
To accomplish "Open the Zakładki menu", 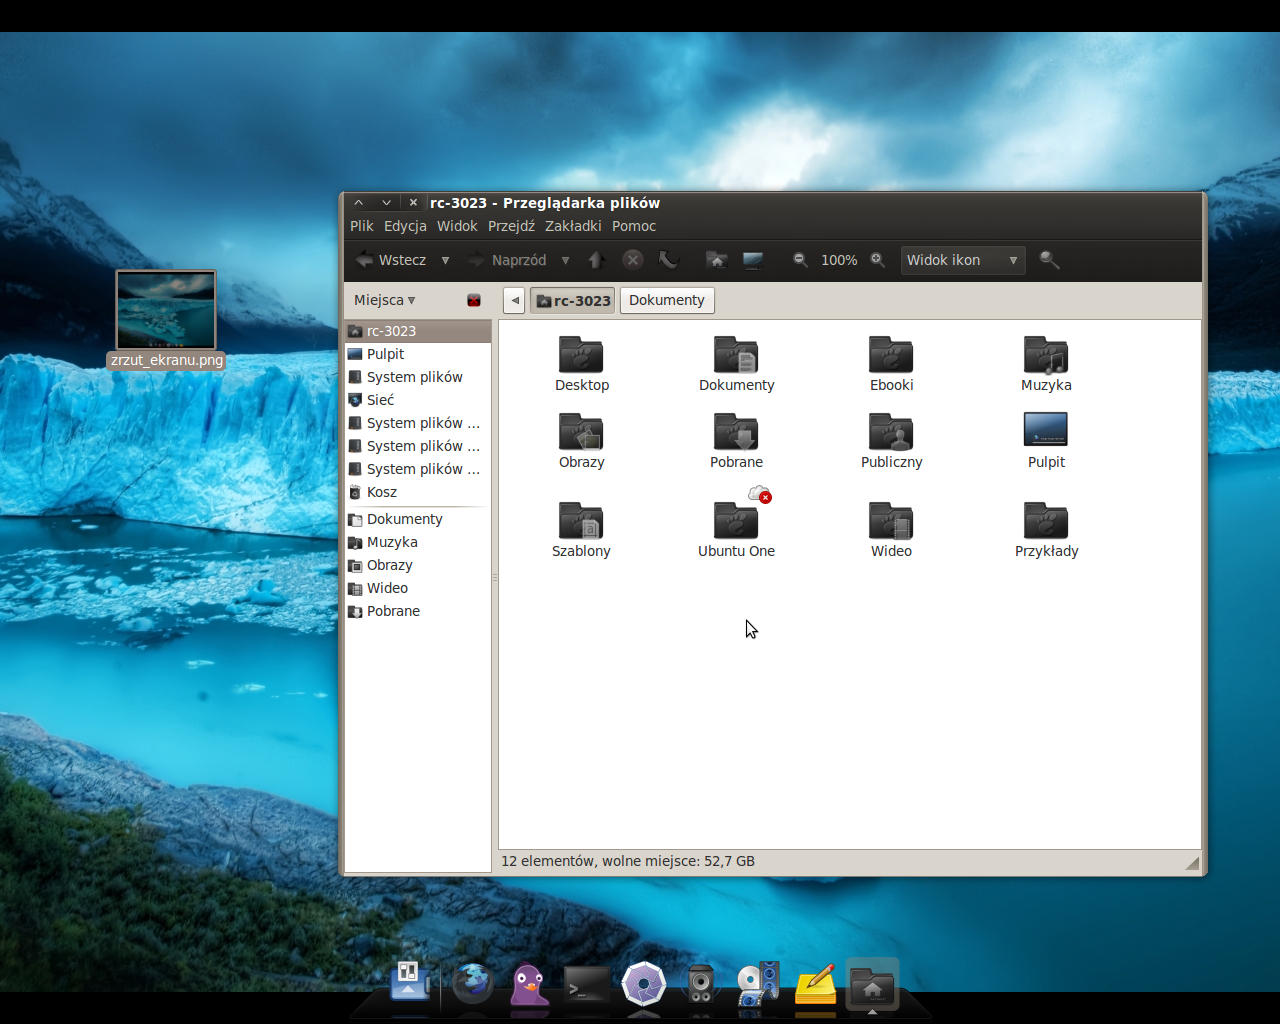I will click(573, 226).
